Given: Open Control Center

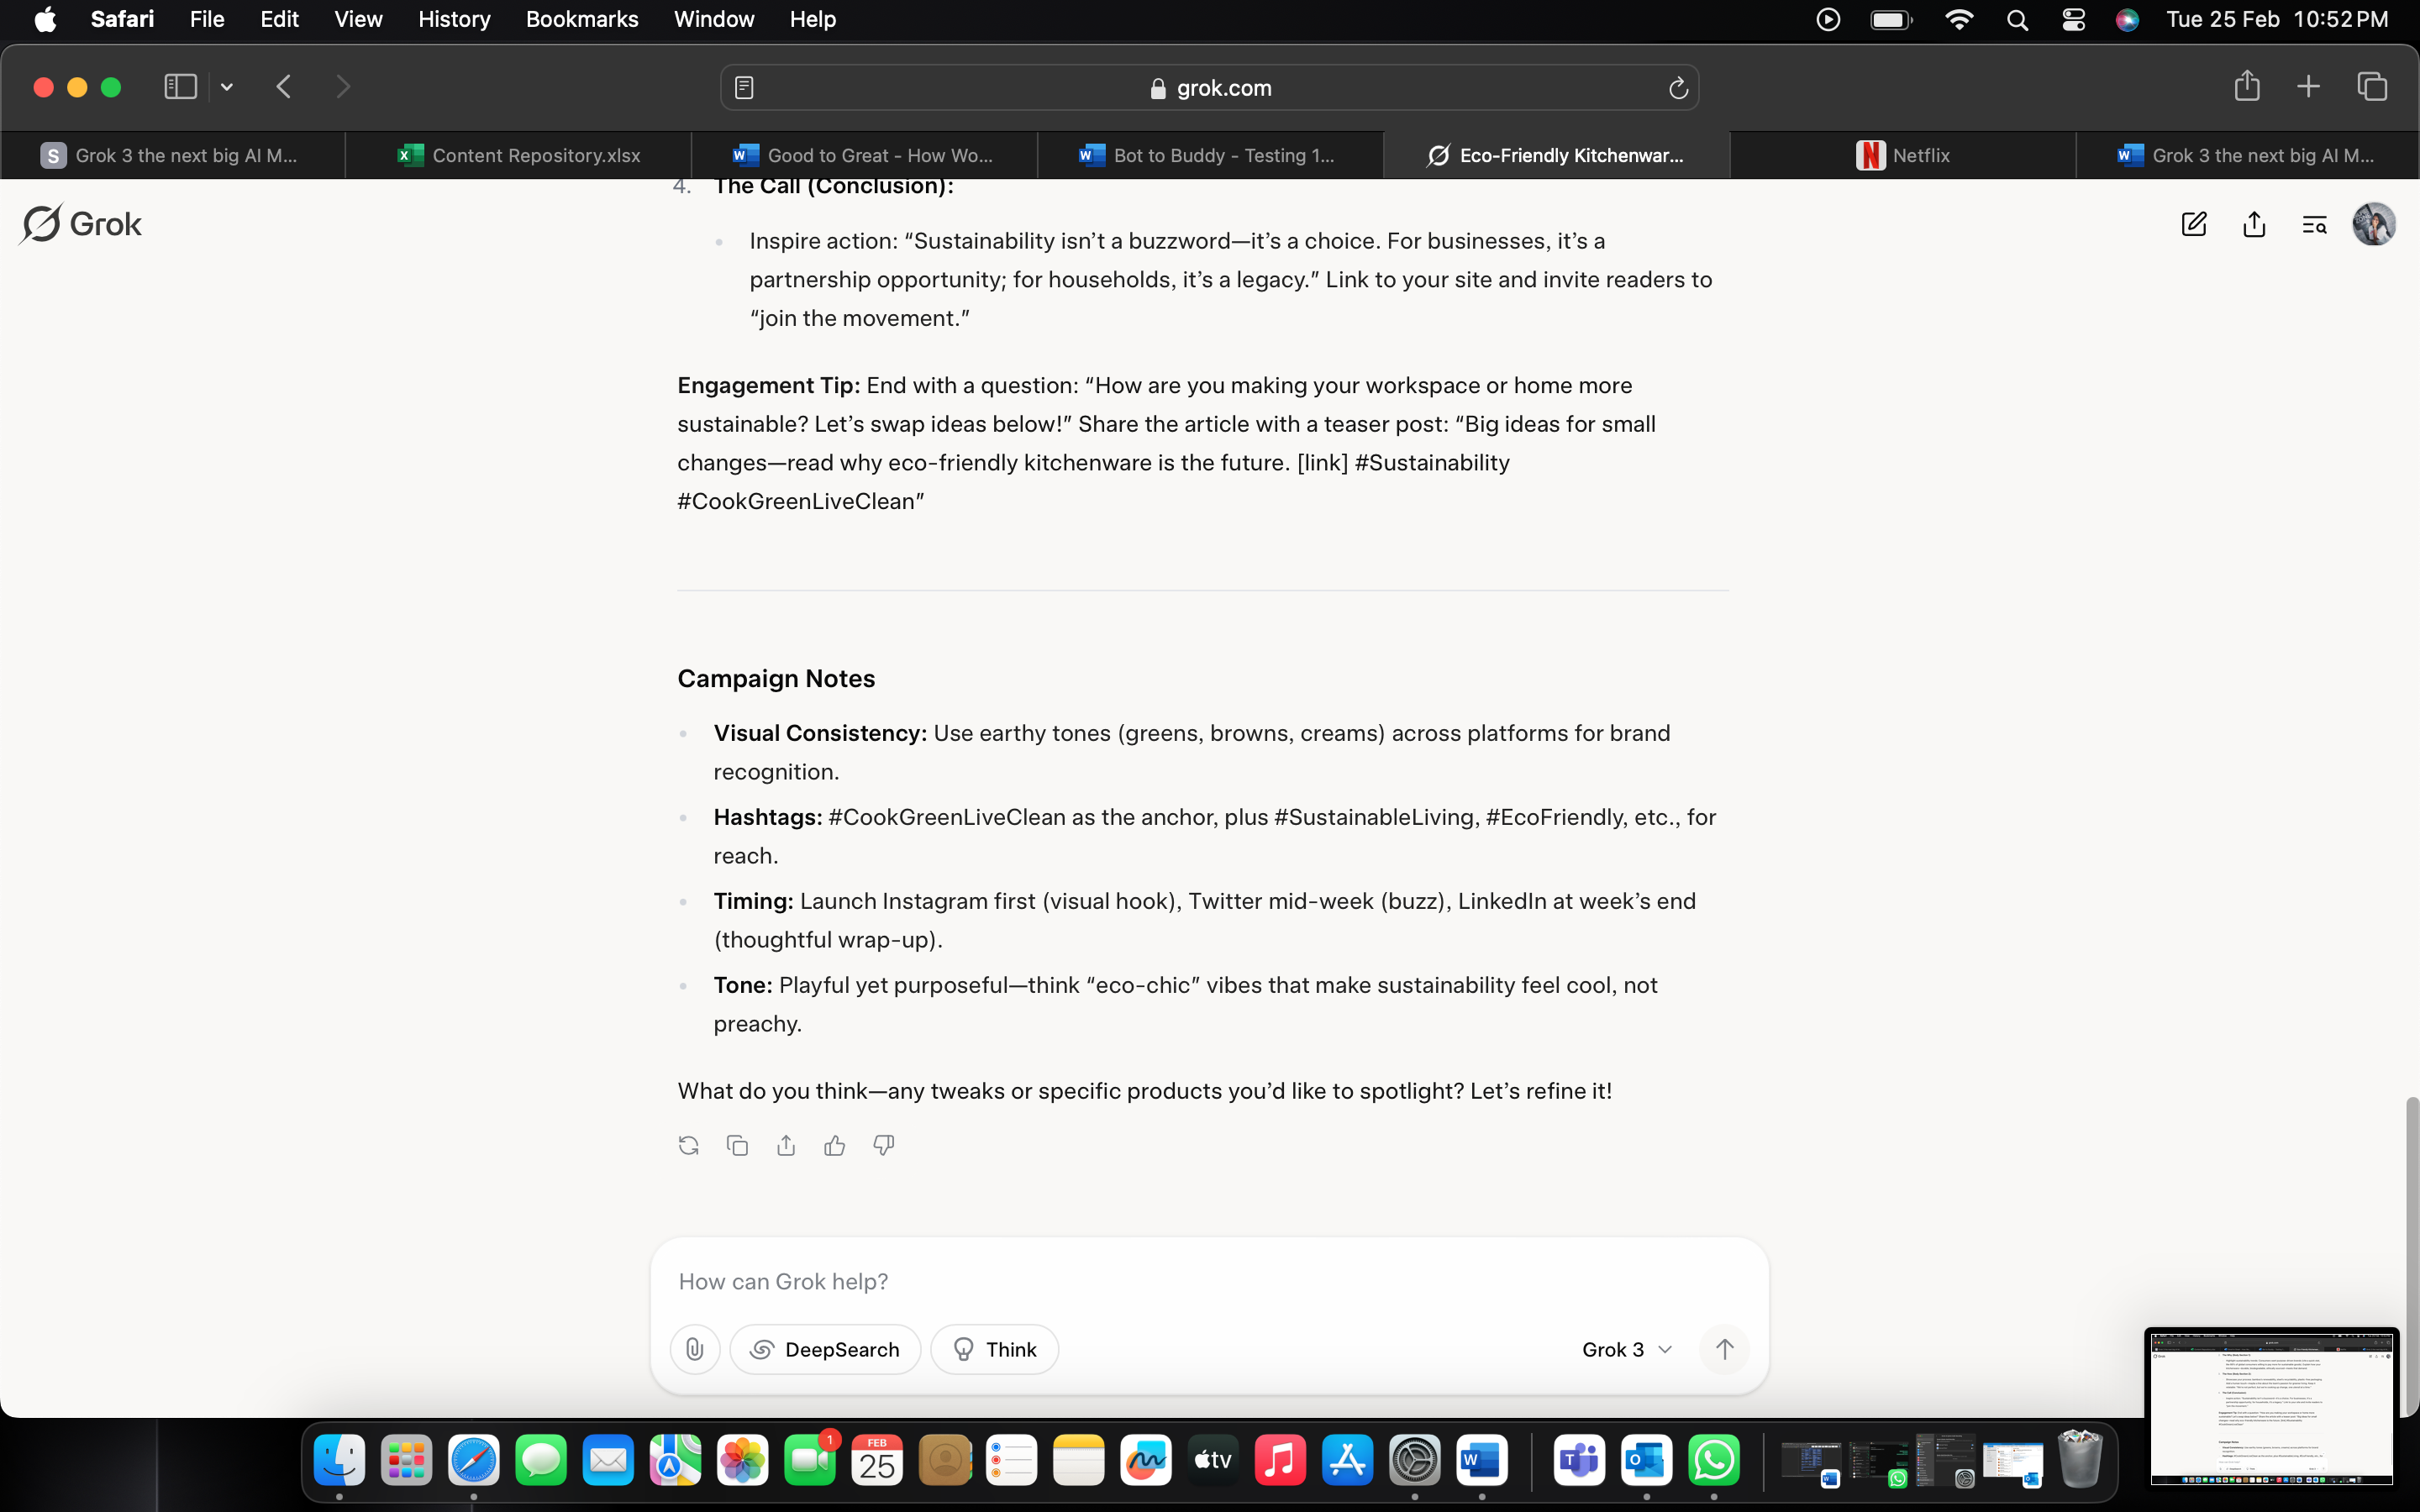Looking at the screenshot, I should point(2073,19).
